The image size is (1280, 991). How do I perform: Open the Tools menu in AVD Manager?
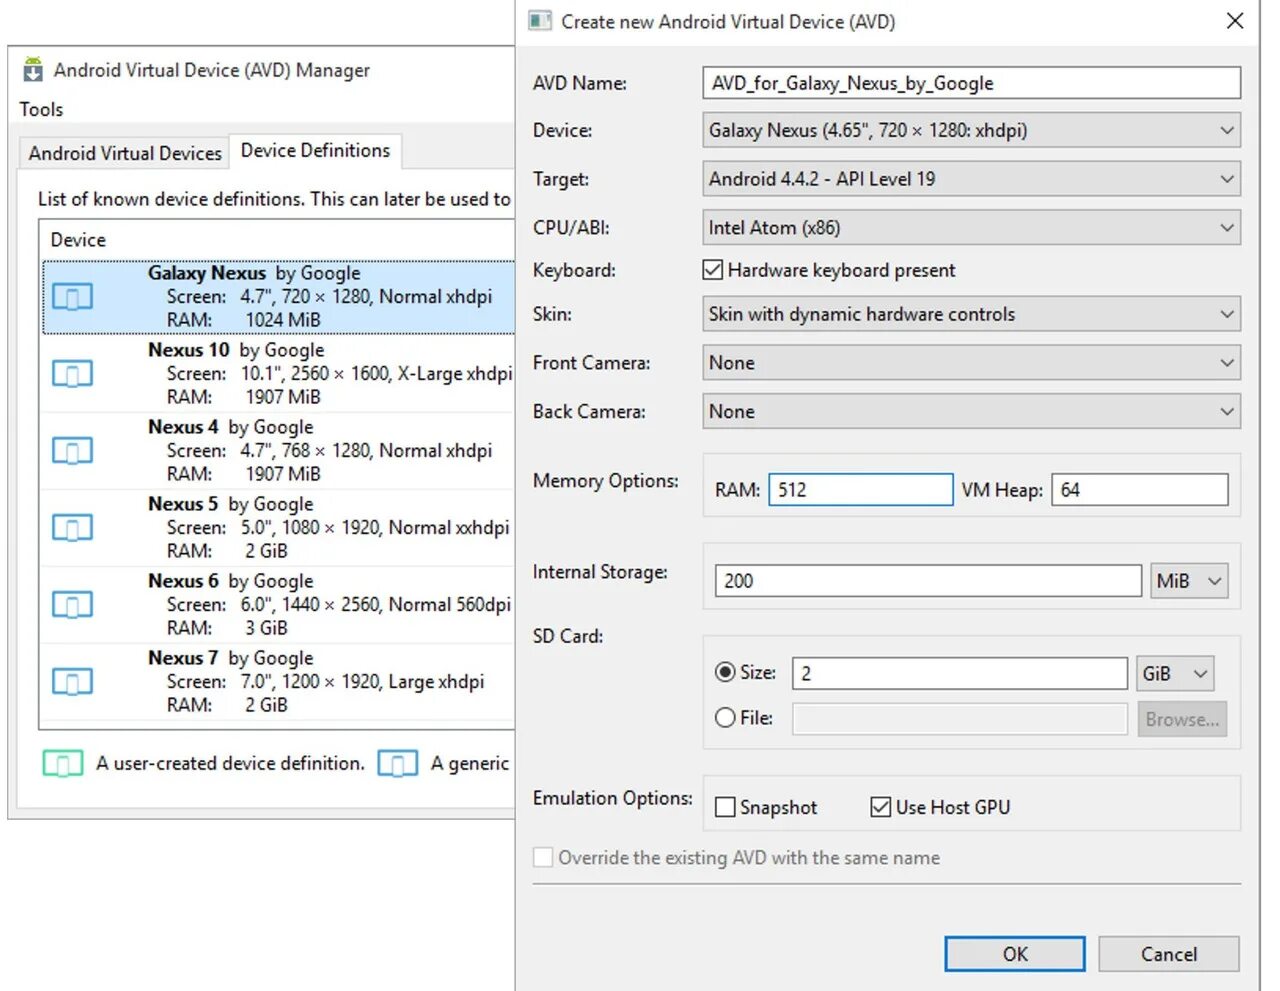(x=41, y=109)
